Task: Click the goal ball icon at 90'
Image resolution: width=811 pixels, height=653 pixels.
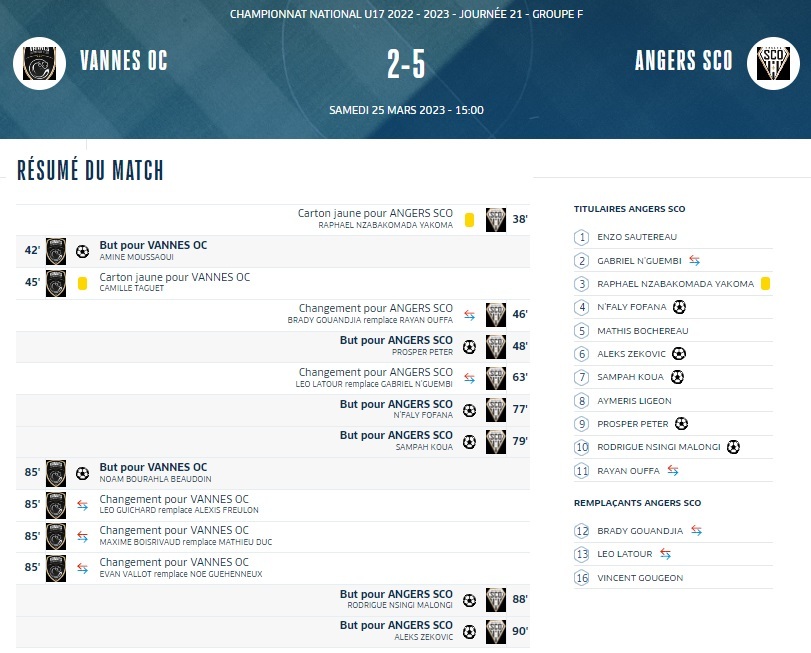Action: pos(469,632)
